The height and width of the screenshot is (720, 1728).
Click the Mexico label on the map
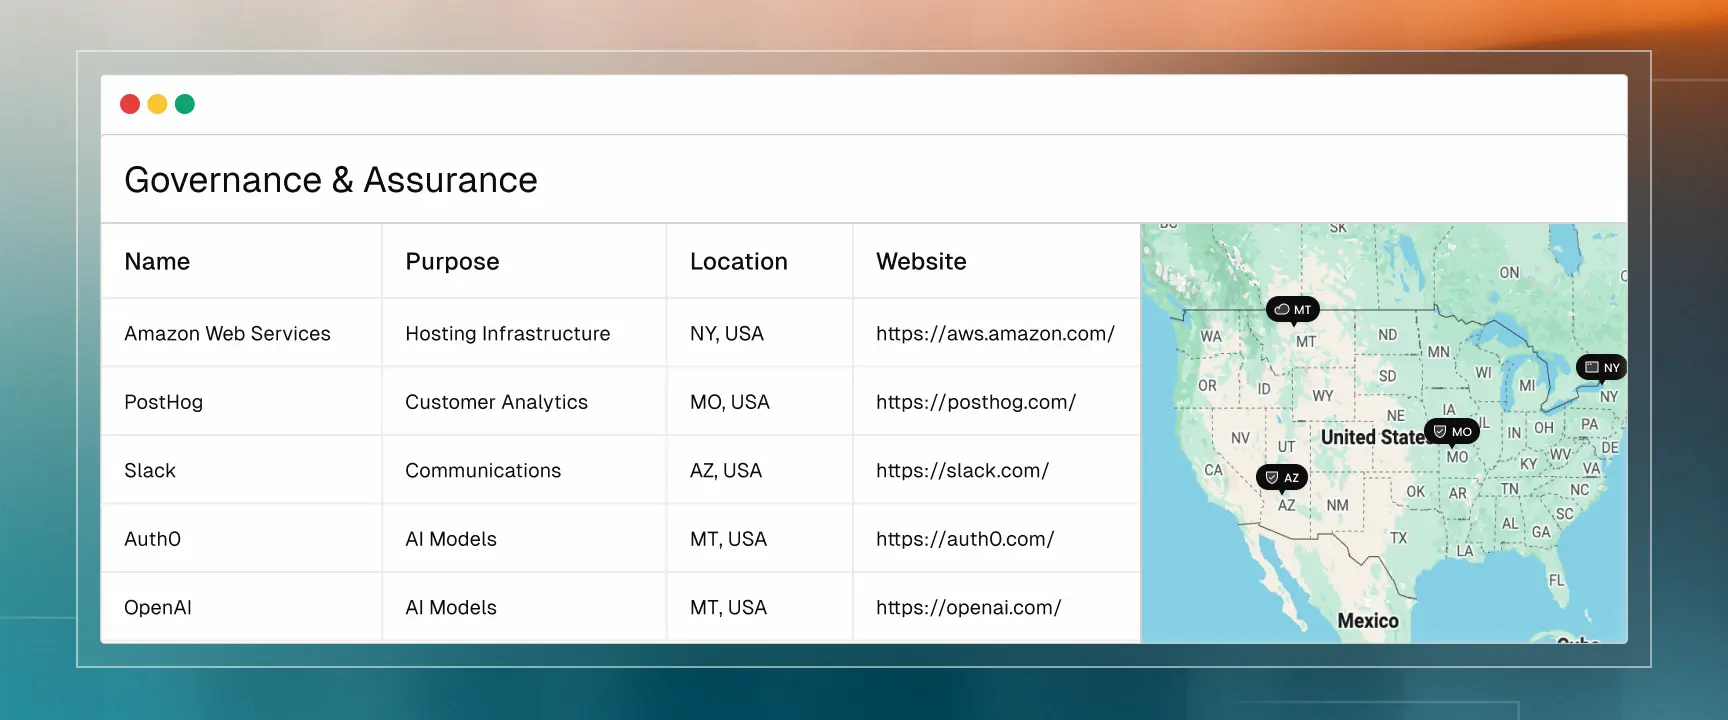click(1368, 621)
